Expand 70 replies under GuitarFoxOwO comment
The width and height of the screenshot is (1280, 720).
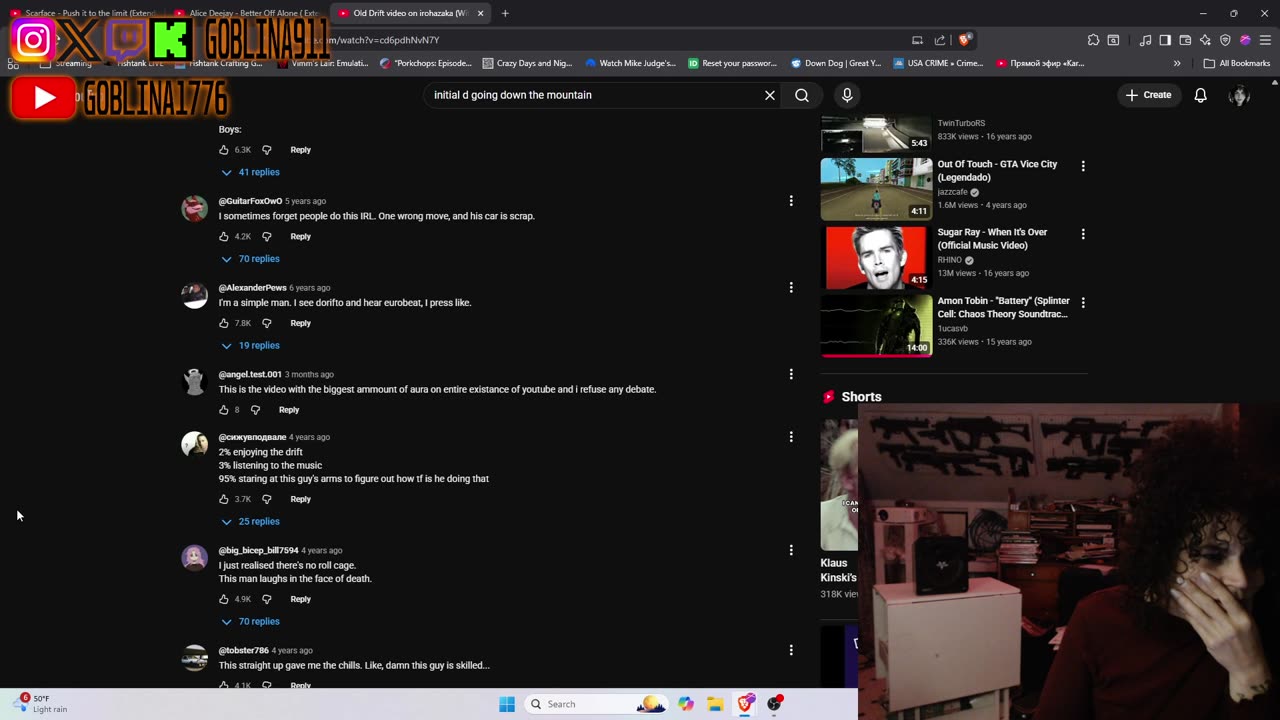click(x=250, y=259)
